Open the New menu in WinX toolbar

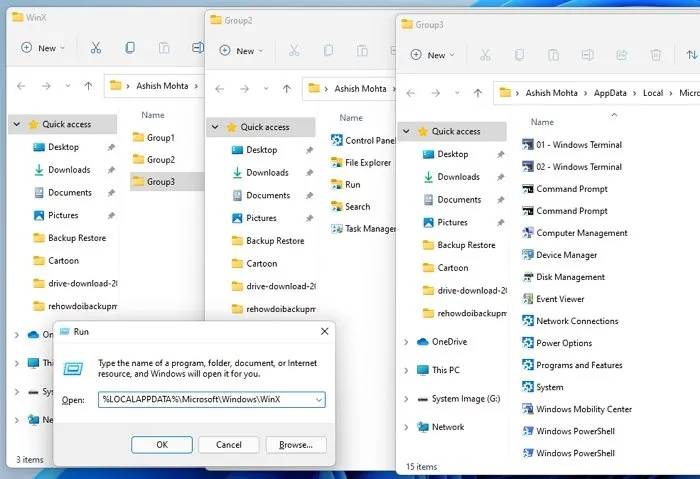tap(46, 47)
